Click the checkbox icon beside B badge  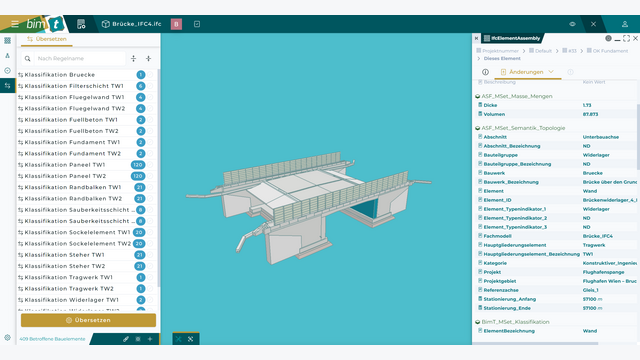click(197, 24)
